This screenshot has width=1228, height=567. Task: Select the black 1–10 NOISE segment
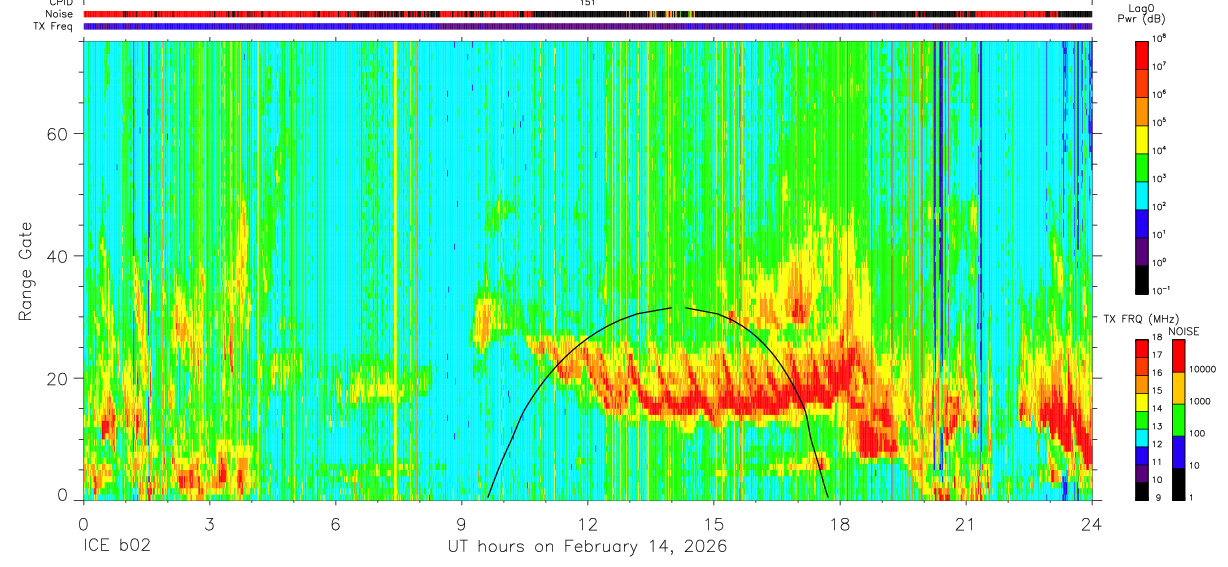pos(1179,484)
